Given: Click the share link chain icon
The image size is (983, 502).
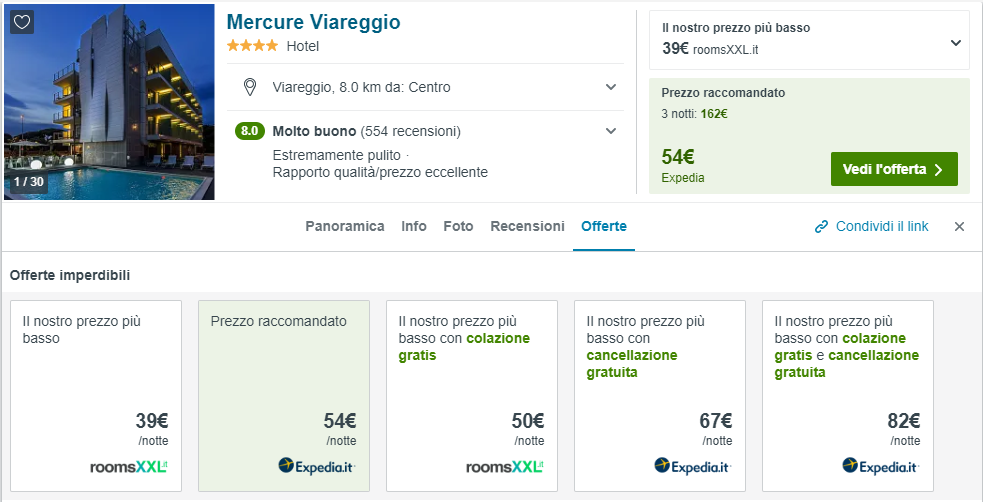Looking at the screenshot, I should (822, 227).
